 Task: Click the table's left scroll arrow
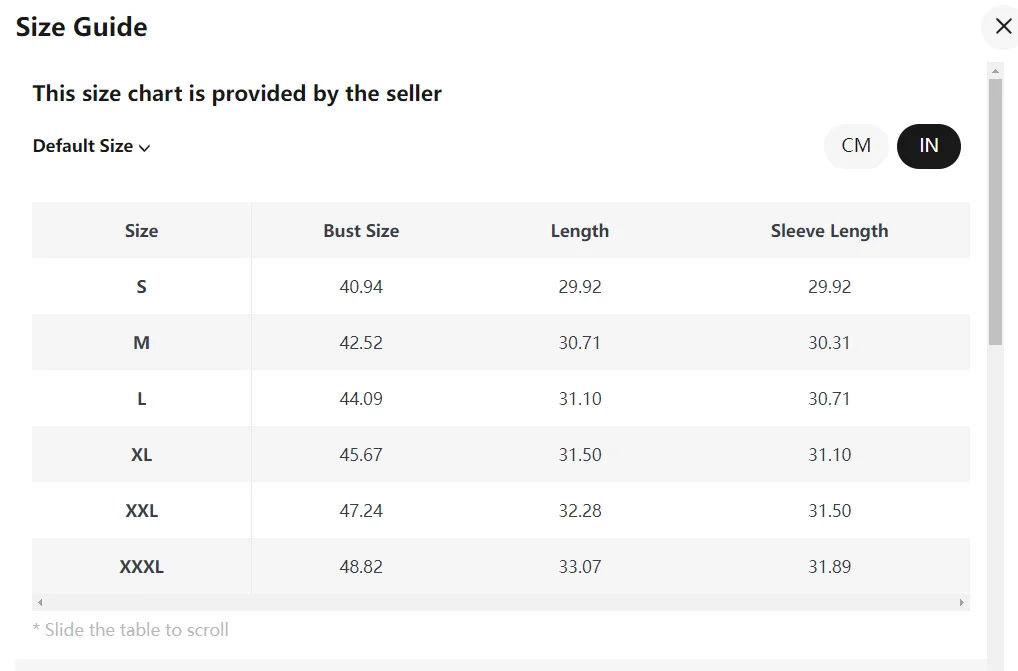[40, 603]
